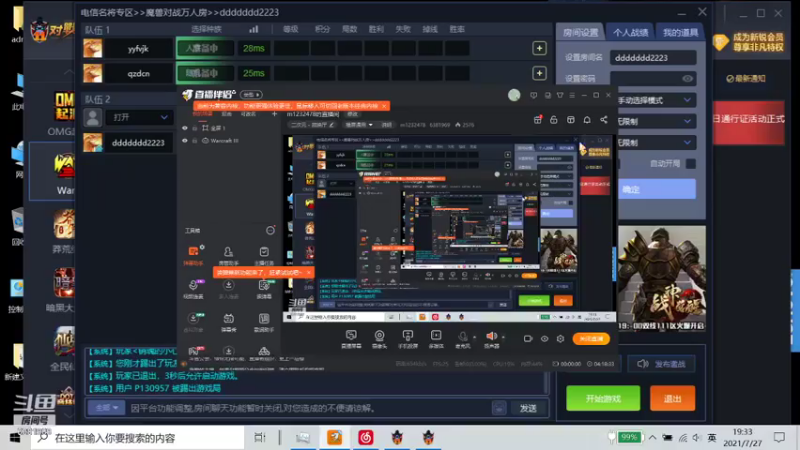The height and width of the screenshot is (450, 800).
Task: Click the 关闭直播 button
Action: point(591,339)
